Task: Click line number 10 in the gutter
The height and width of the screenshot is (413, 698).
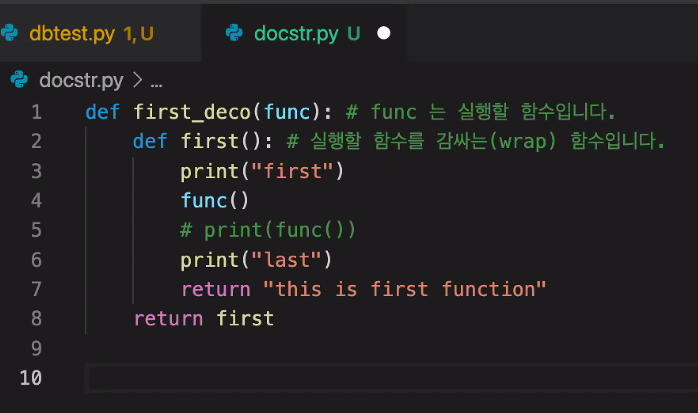Action: tap(31, 378)
